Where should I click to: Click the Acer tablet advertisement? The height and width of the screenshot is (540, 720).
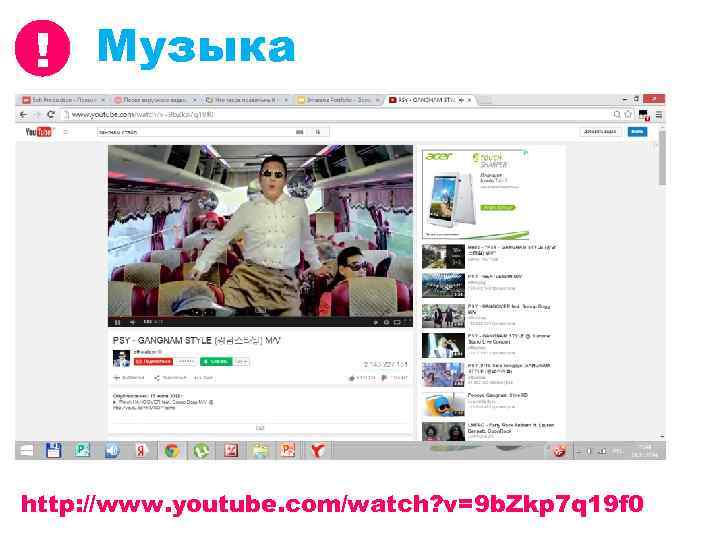click(x=475, y=194)
